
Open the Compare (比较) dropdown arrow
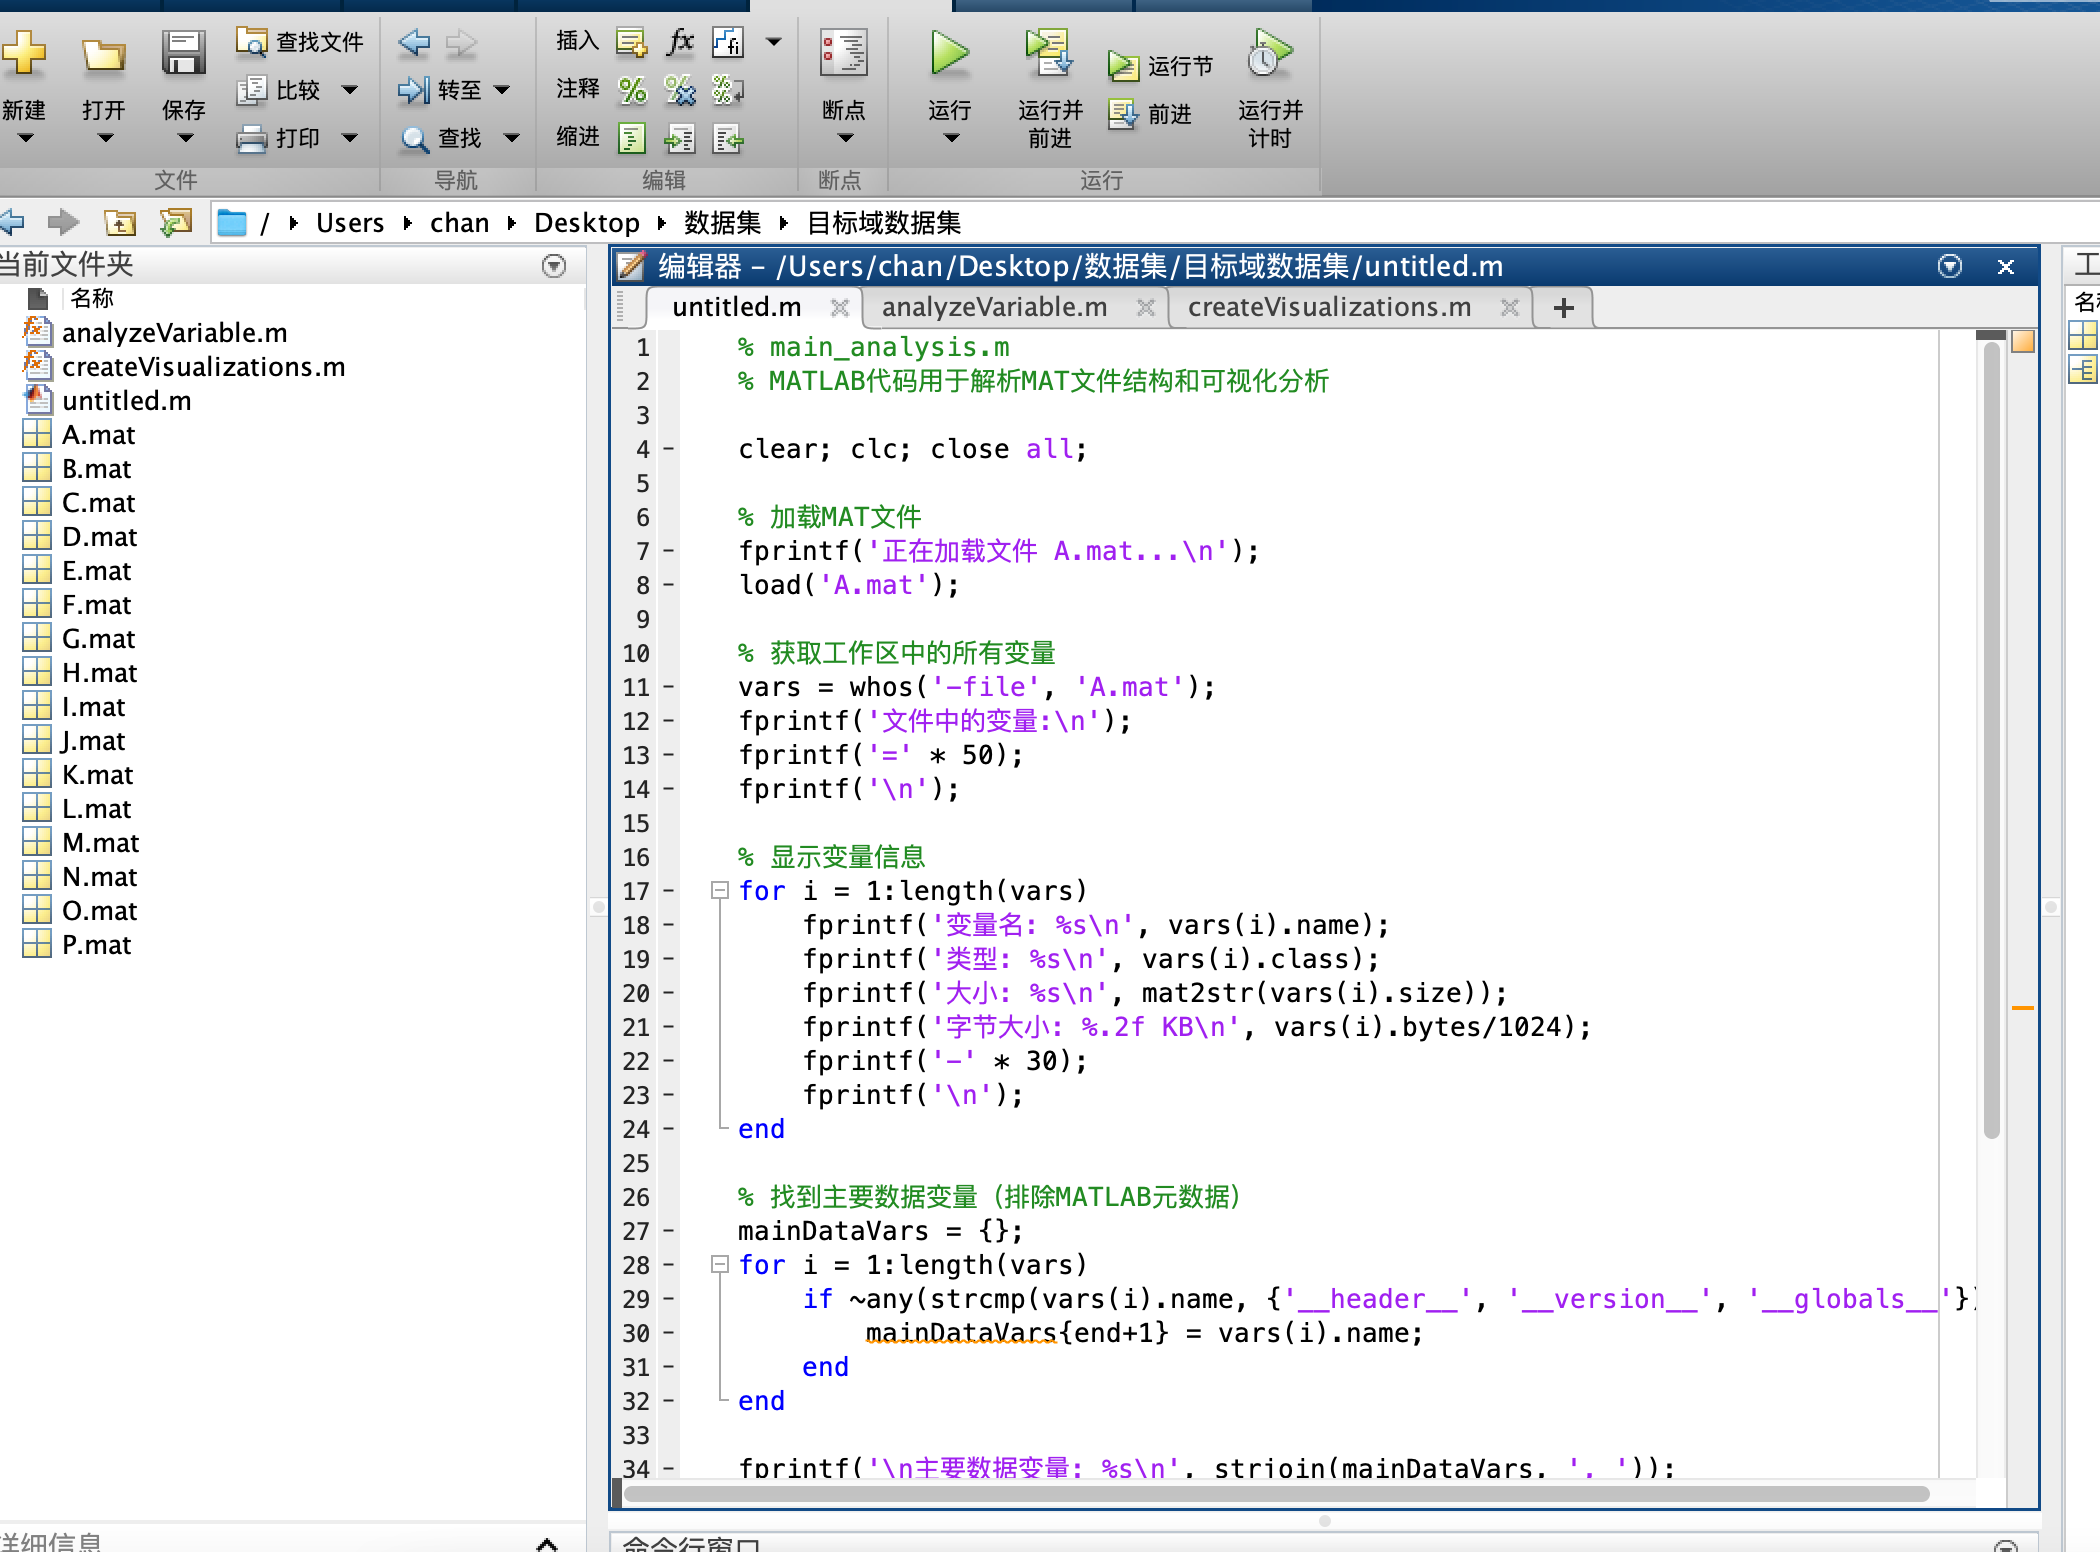click(x=349, y=90)
